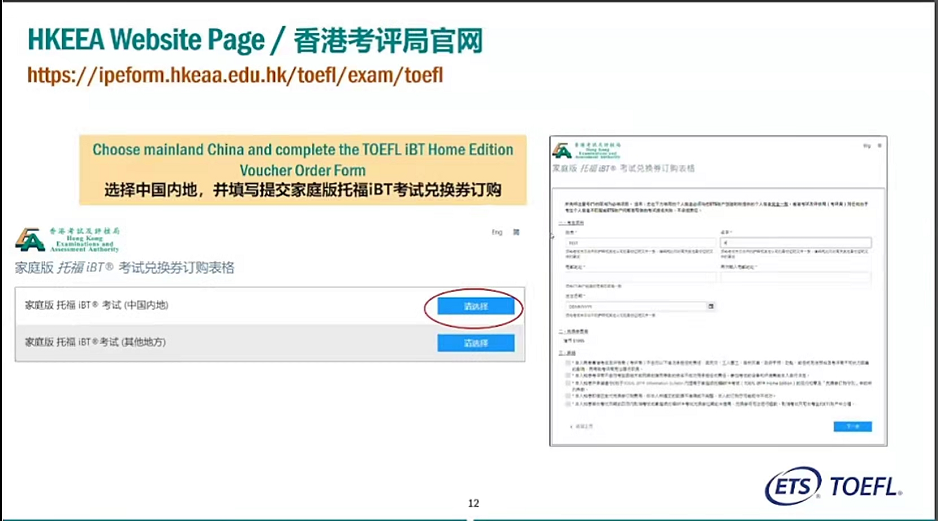Select the row text 家庭版 托福 iBT 考试 (其他地方)
Screen dimensions: 938x521
click(x=95, y=342)
